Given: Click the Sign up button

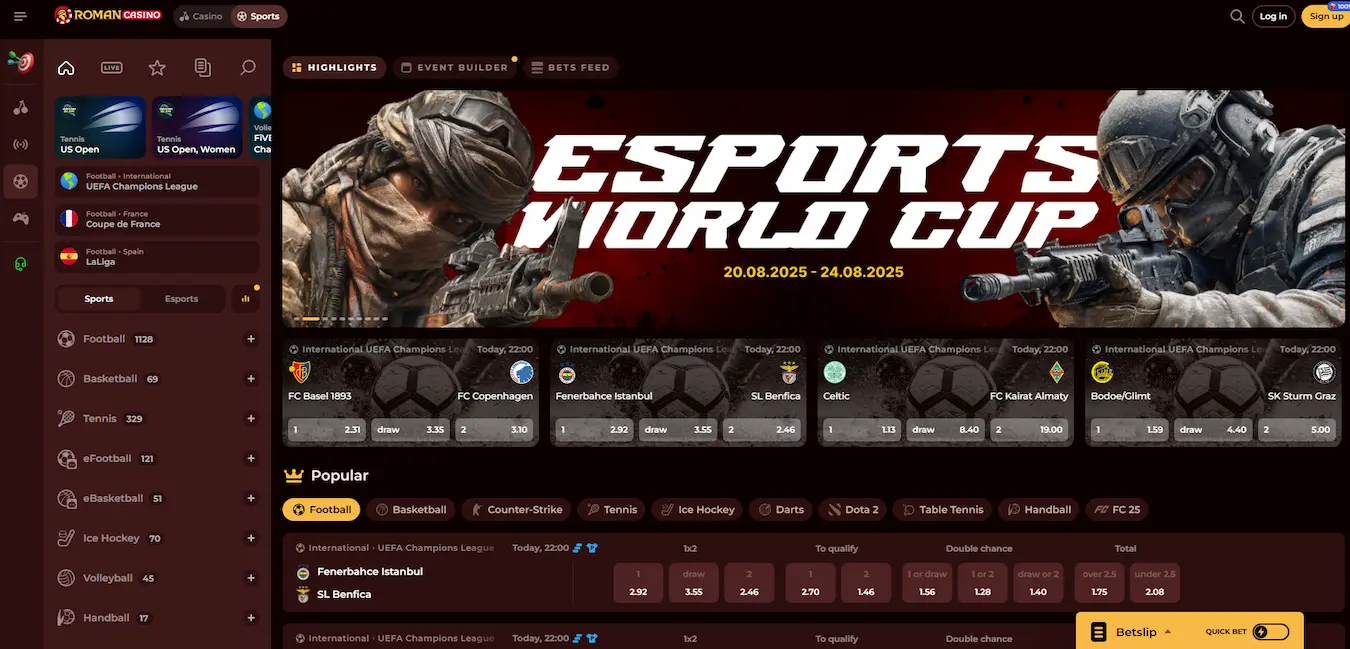Looking at the screenshot, I should point(1326,16).
